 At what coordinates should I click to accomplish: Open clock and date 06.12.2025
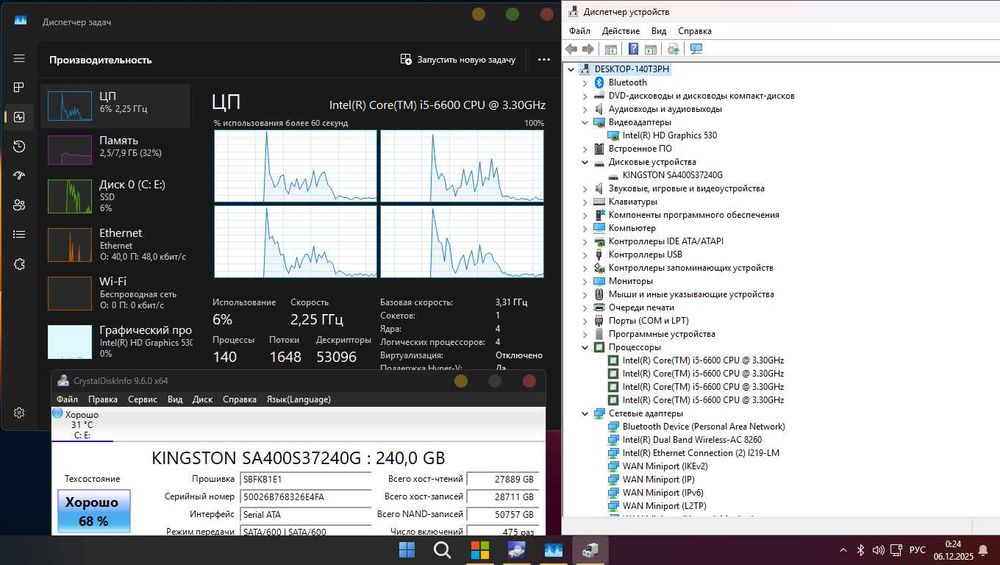coord(953,550)
